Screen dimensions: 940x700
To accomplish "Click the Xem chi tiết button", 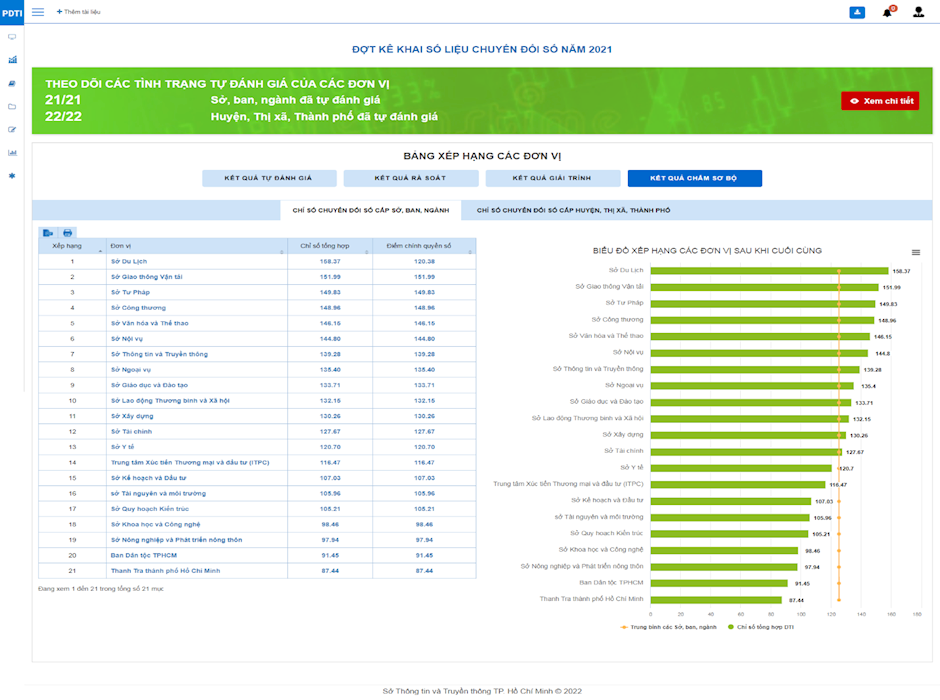I will [879, 101].
